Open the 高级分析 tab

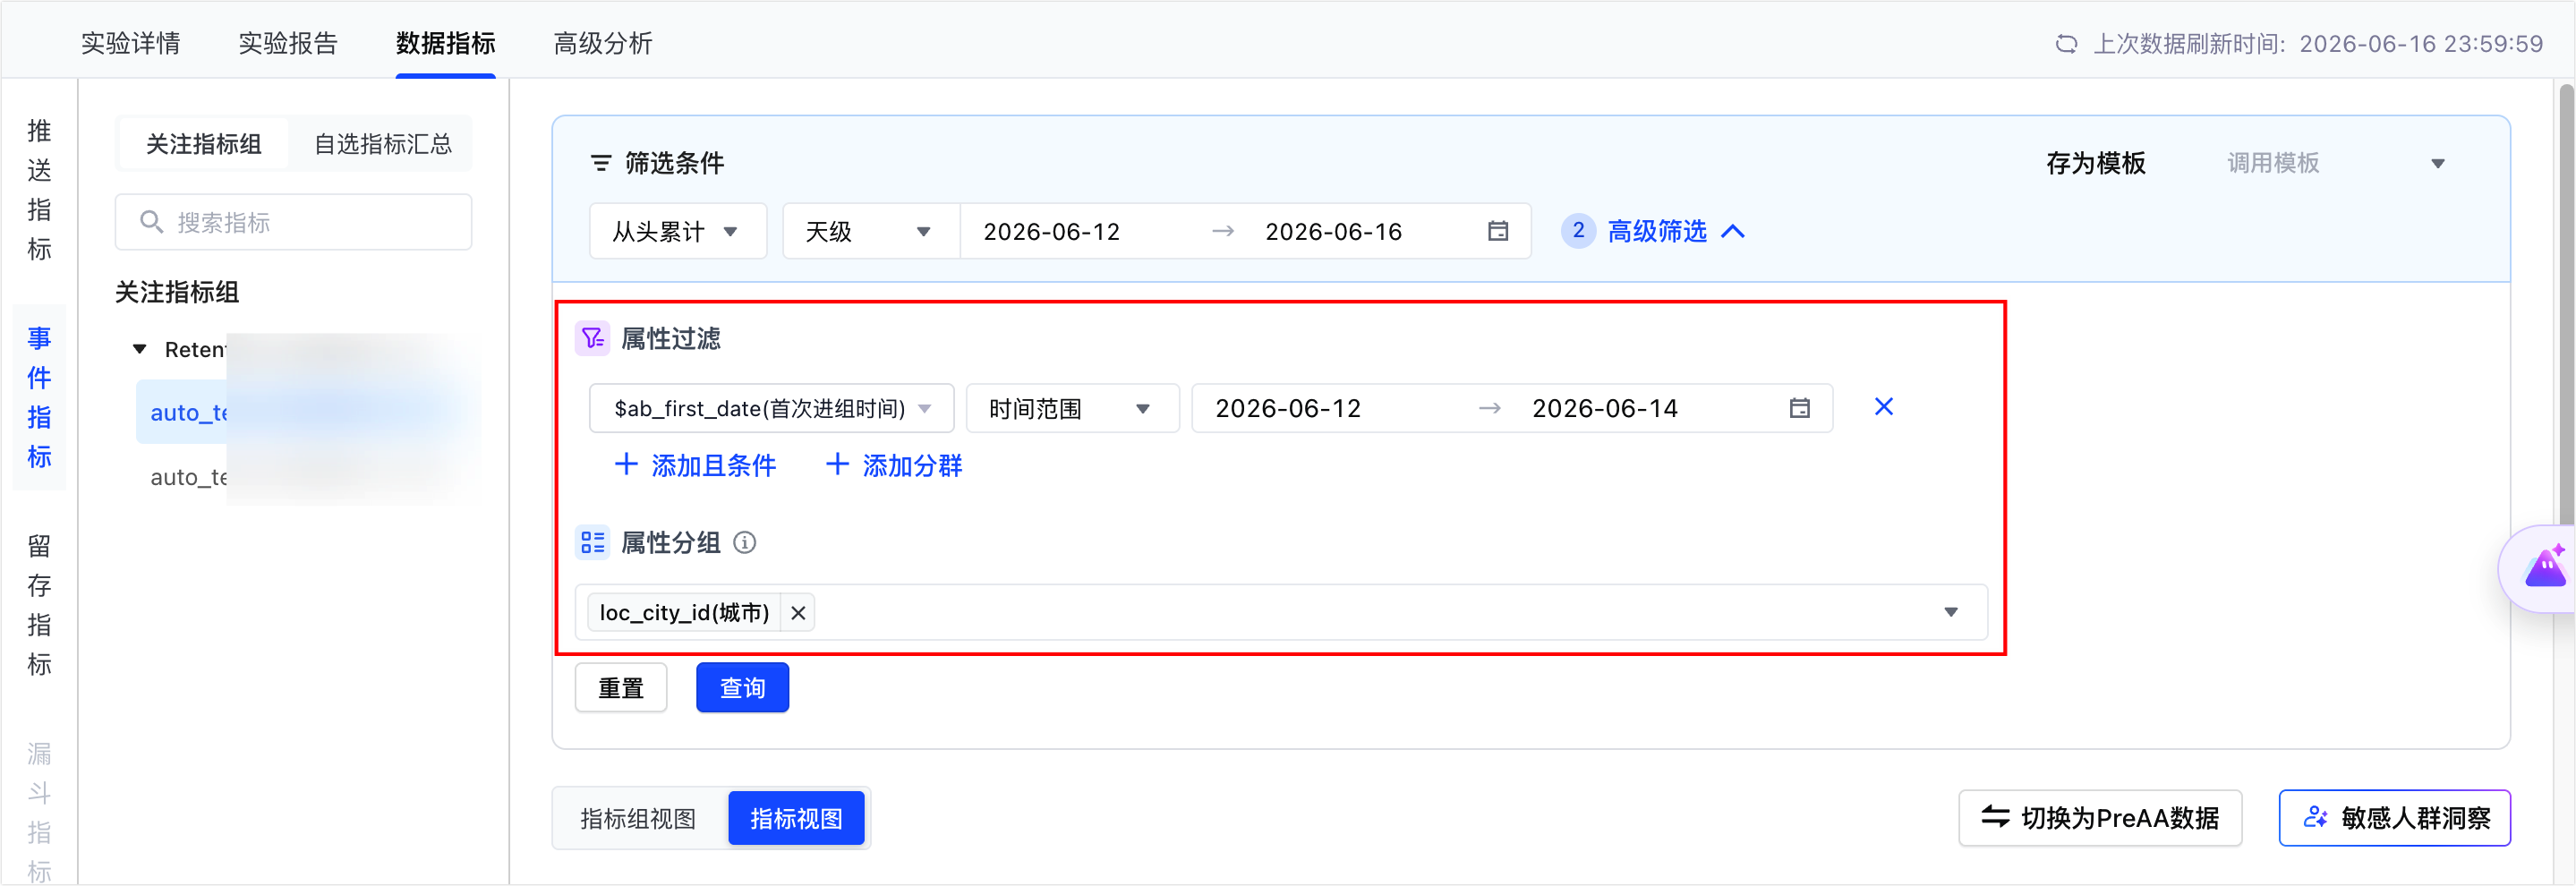[x=603, y=43]
